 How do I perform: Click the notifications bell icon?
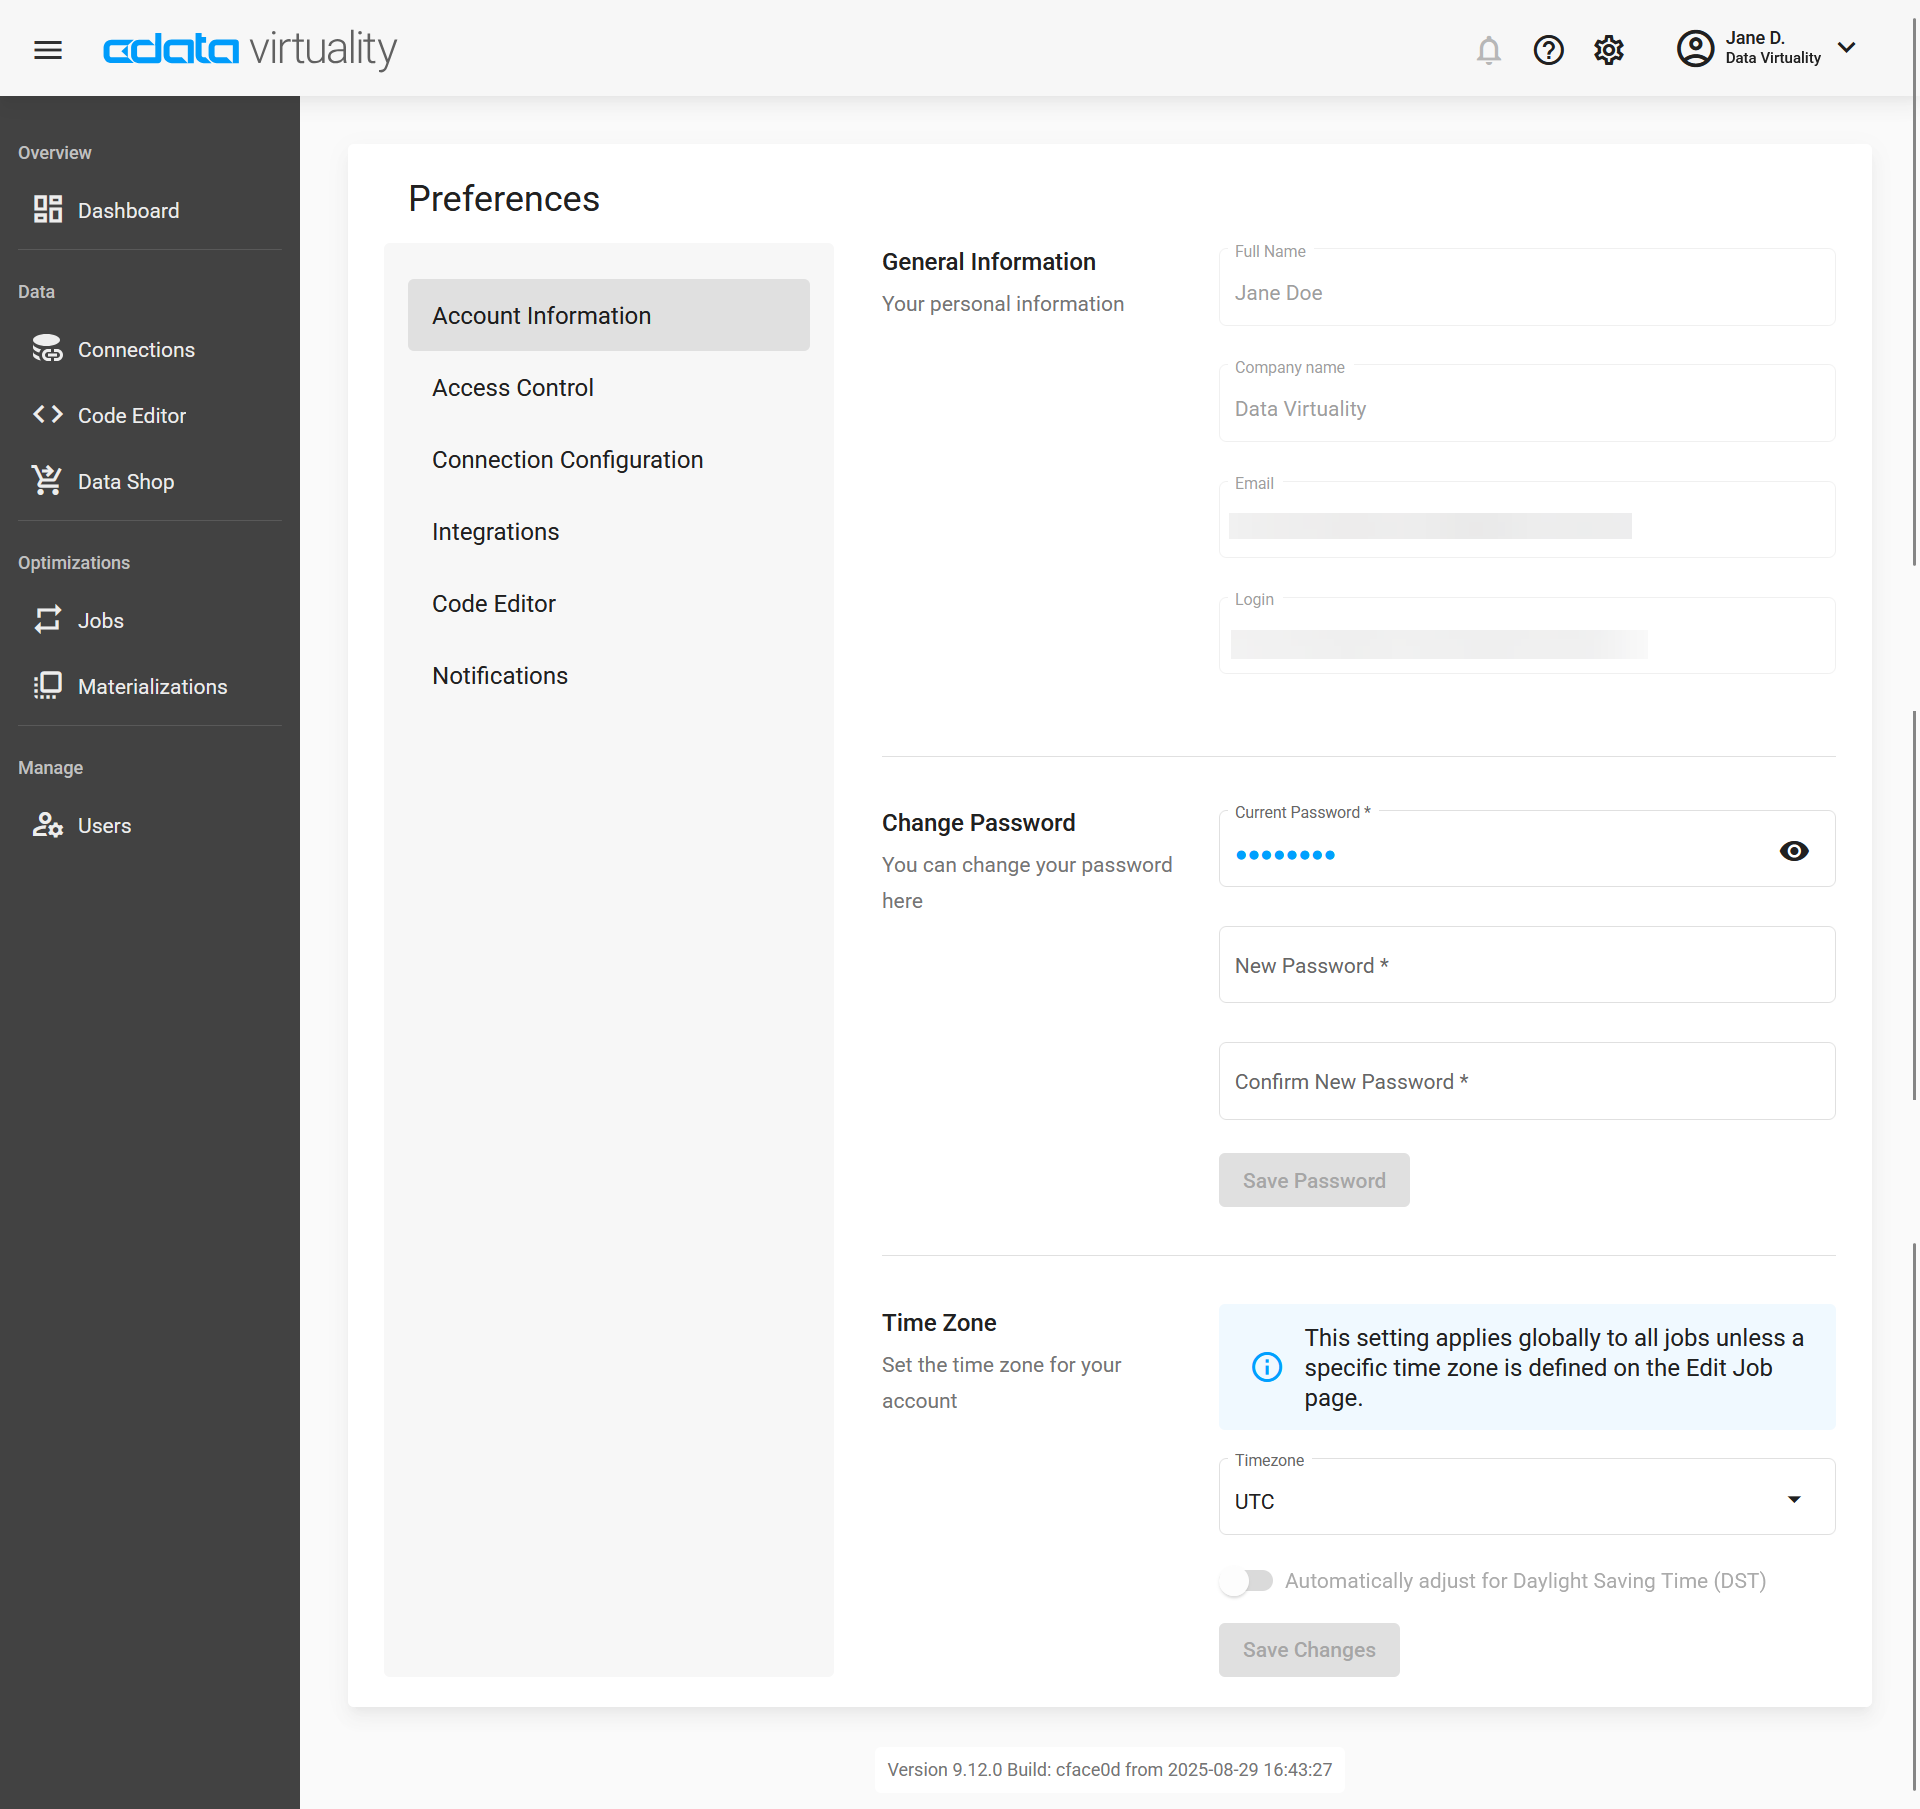click(1488, 49)
